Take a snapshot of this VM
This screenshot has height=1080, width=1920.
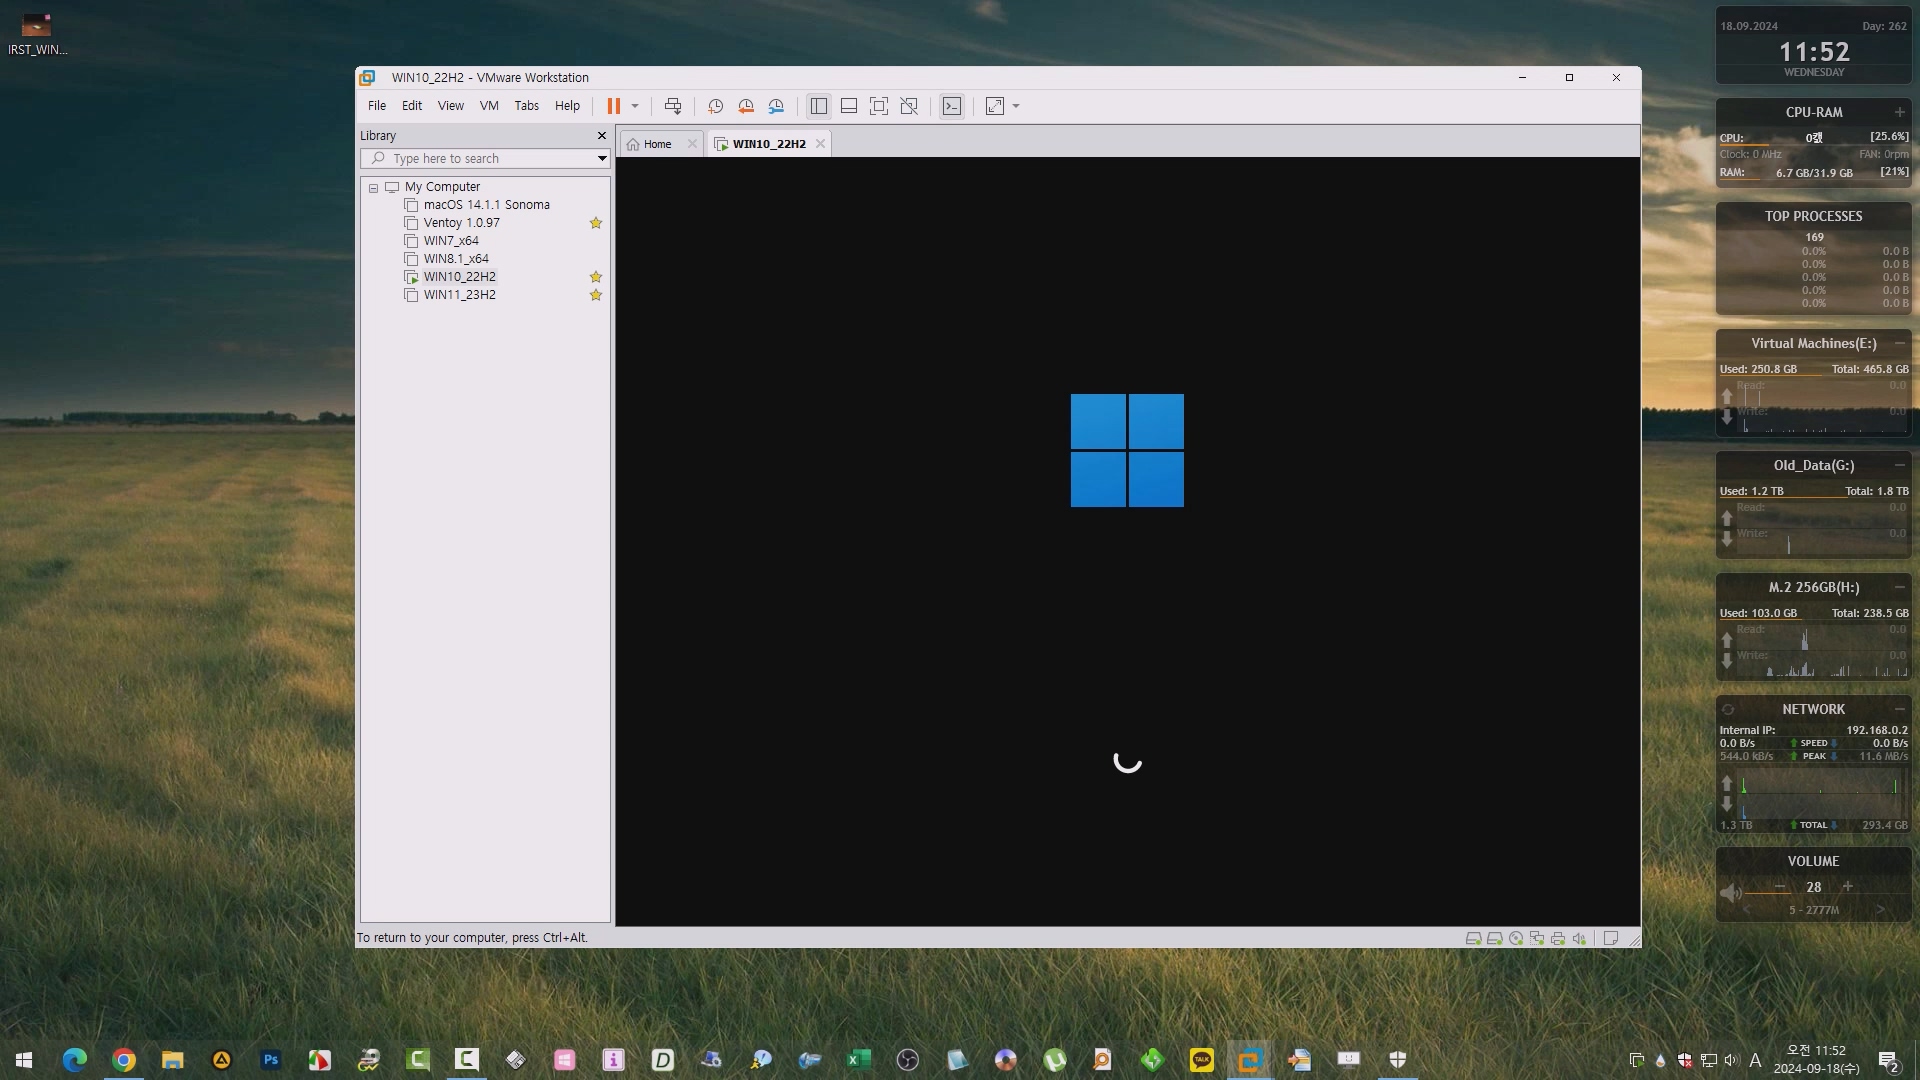pos(715,106)
